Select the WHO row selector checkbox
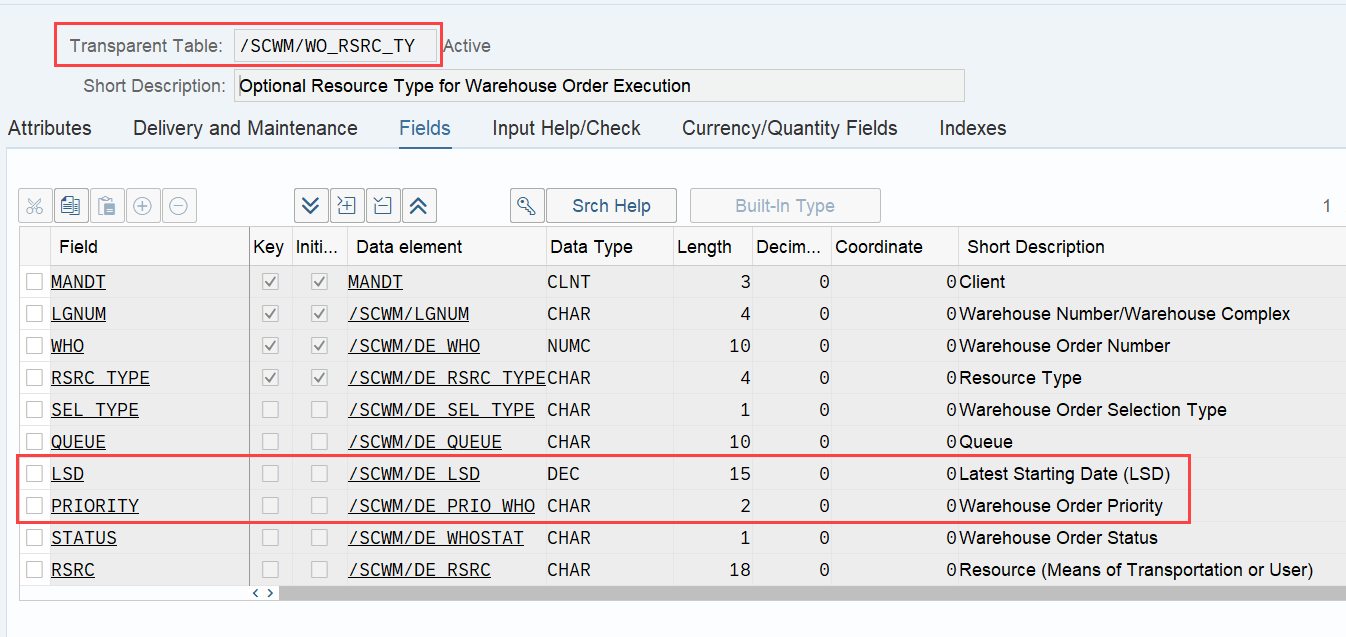 (x=35, y=346)
